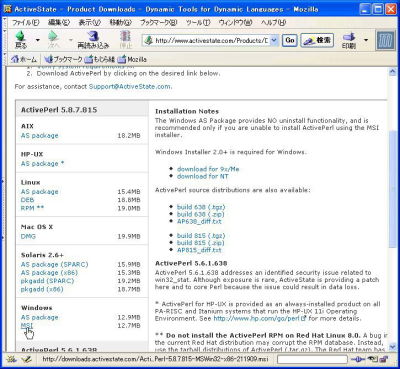Click the Go button
Screen dimensions: 400x369
290,40
